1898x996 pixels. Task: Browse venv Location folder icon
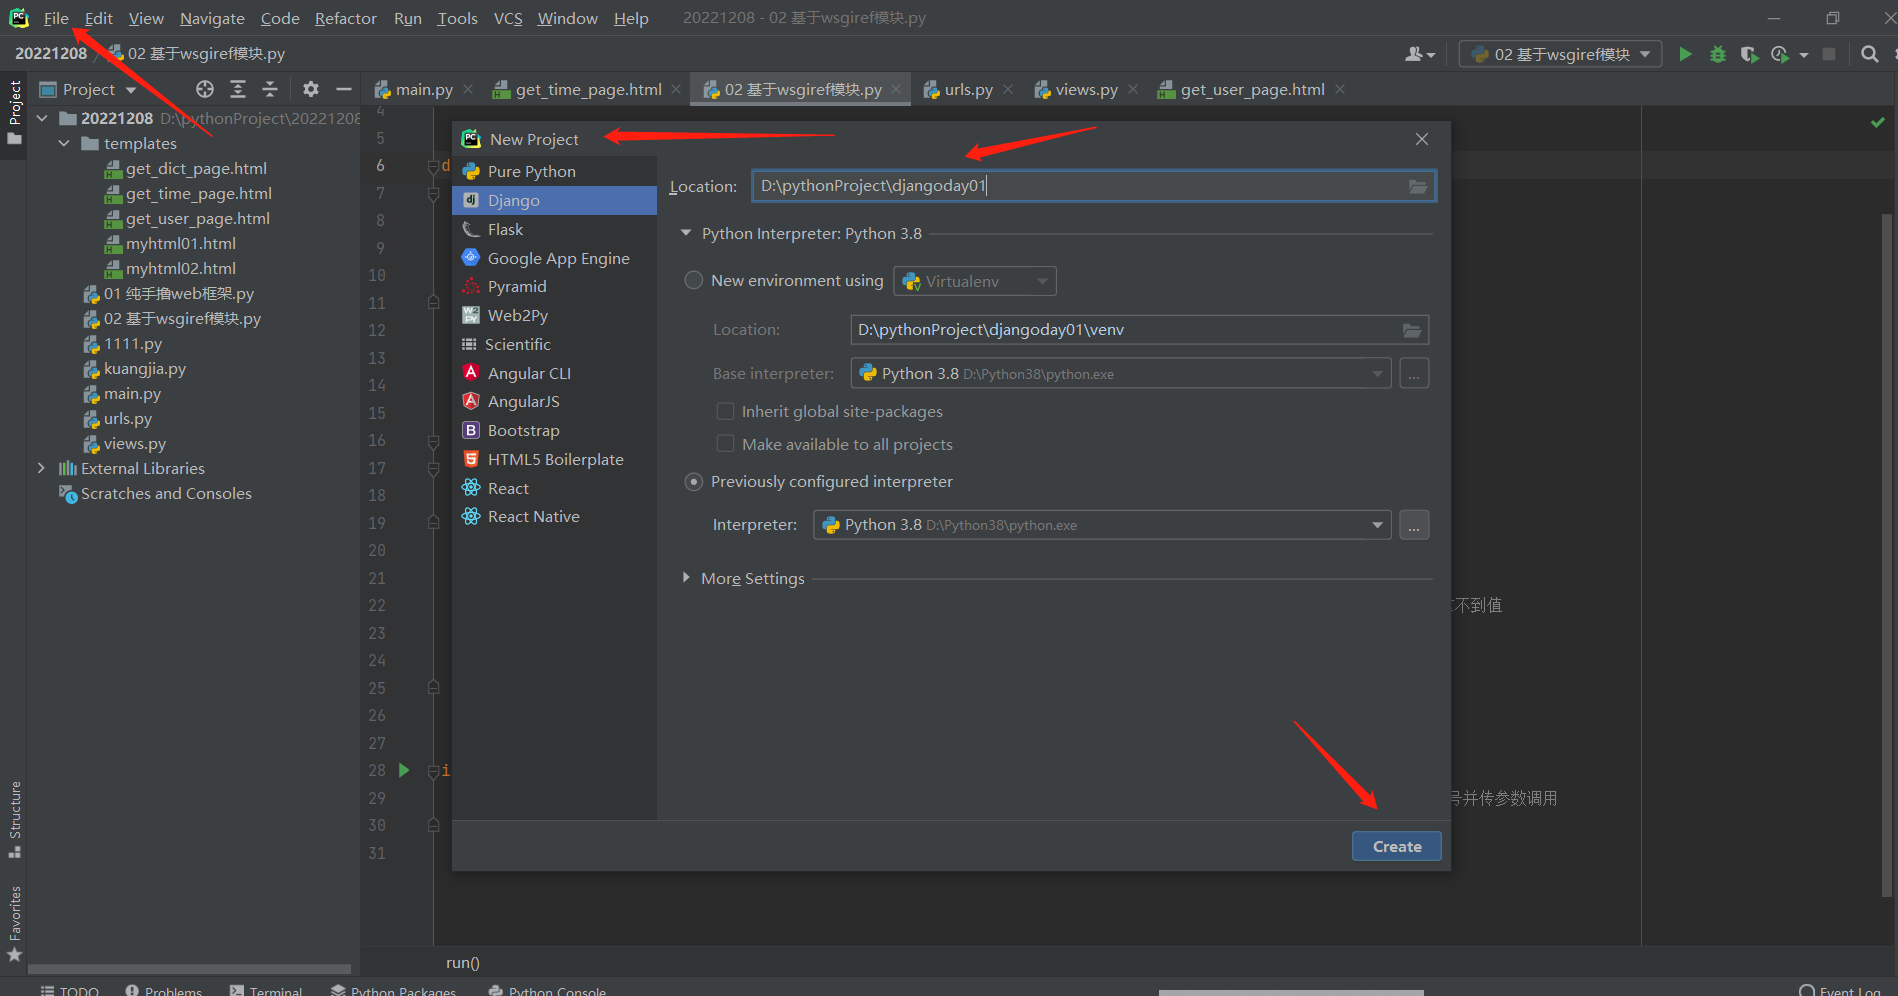tap(1412, 330)
